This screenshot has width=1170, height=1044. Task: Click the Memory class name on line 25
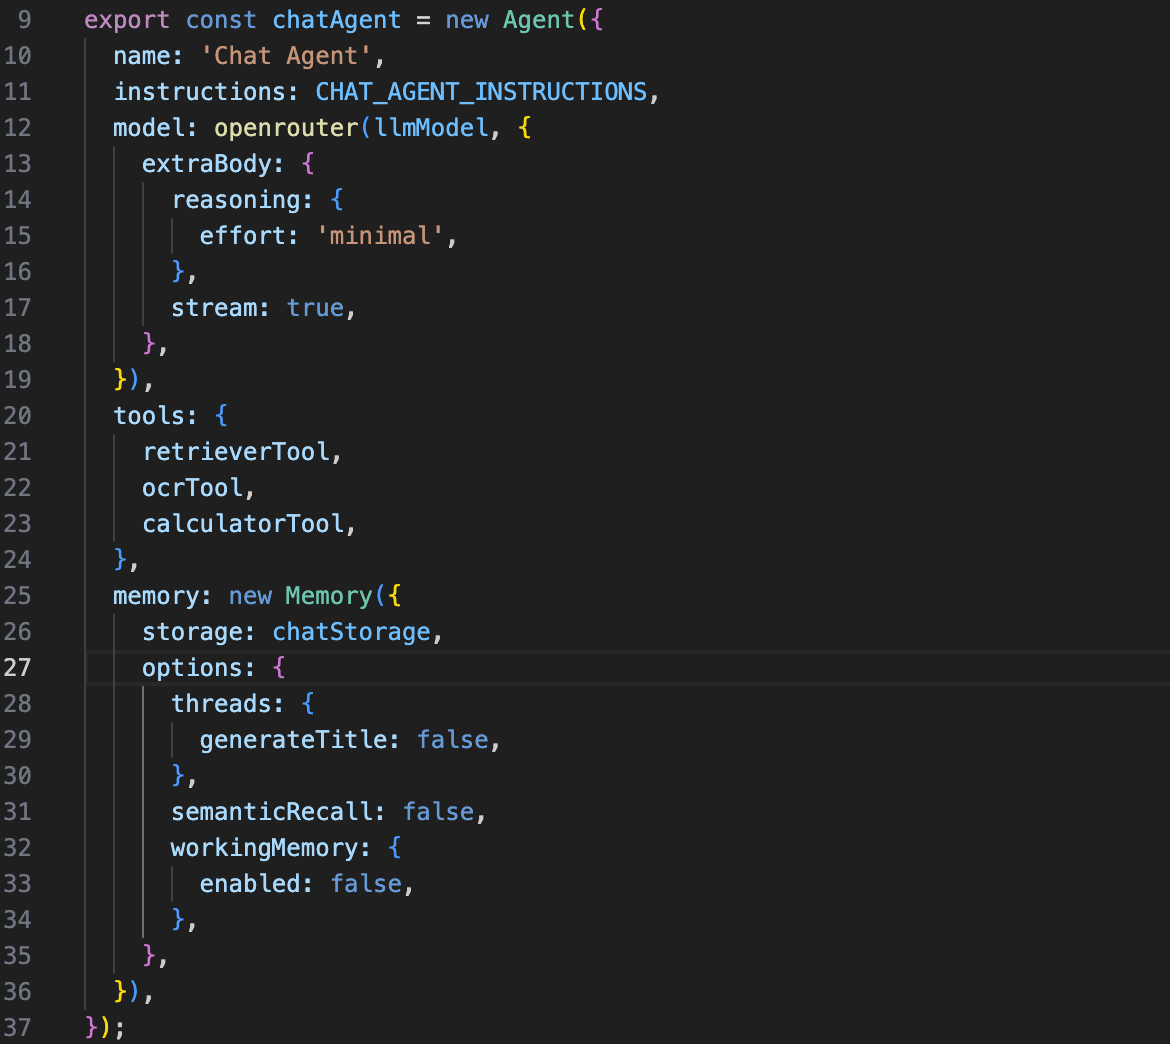pyautogui.click(x=328, y=596)
